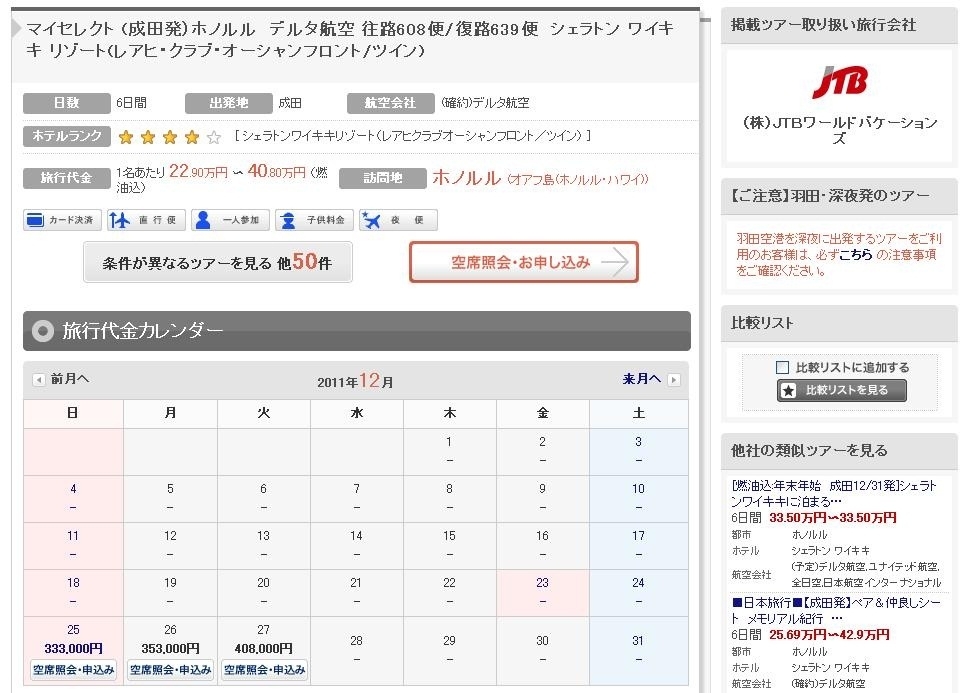Click 空席照会・申込み for December 25
Viewport: 974px width, 693px height.
pyautogui.click(x=73, y=670)
